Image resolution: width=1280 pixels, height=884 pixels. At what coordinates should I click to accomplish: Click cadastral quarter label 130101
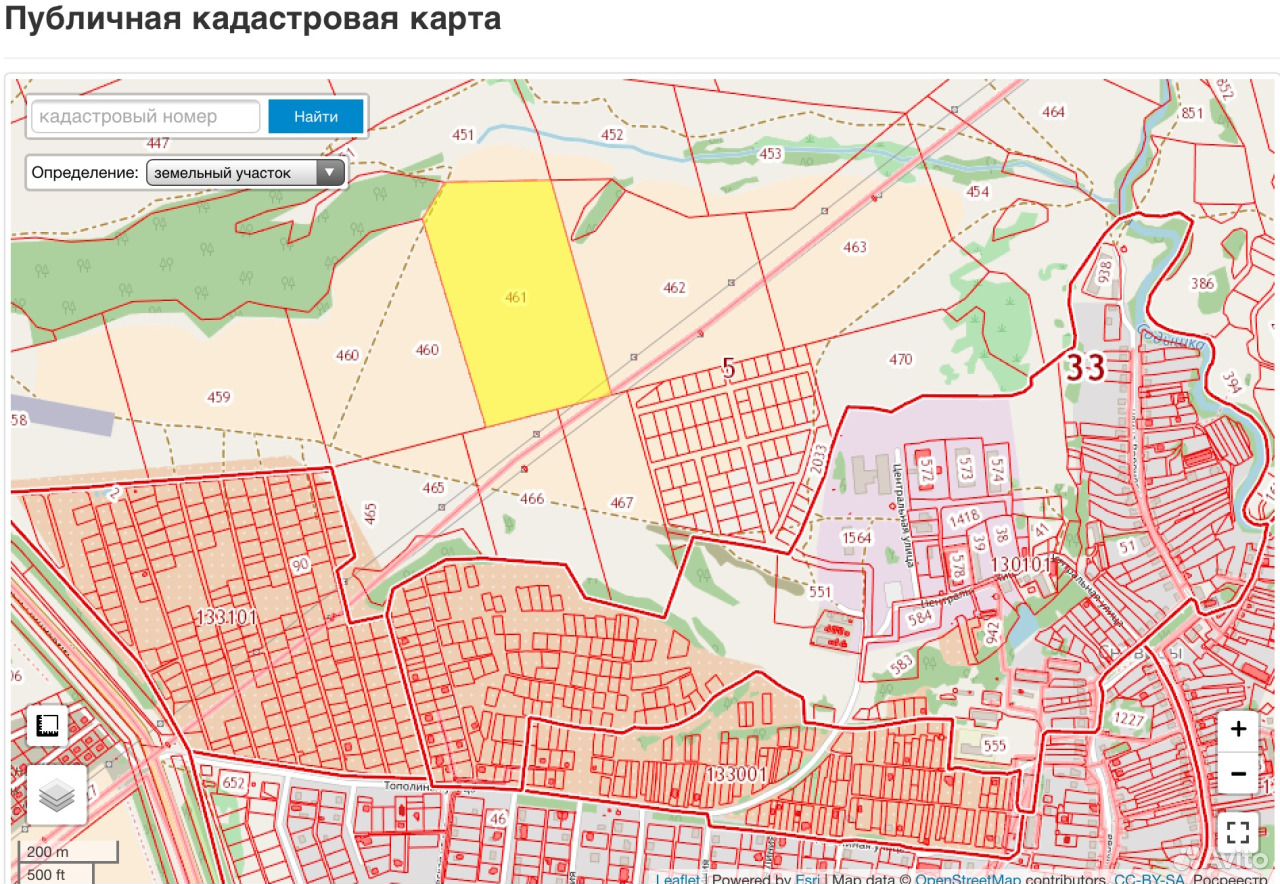pyautogui.click(x=1021, y=564)
